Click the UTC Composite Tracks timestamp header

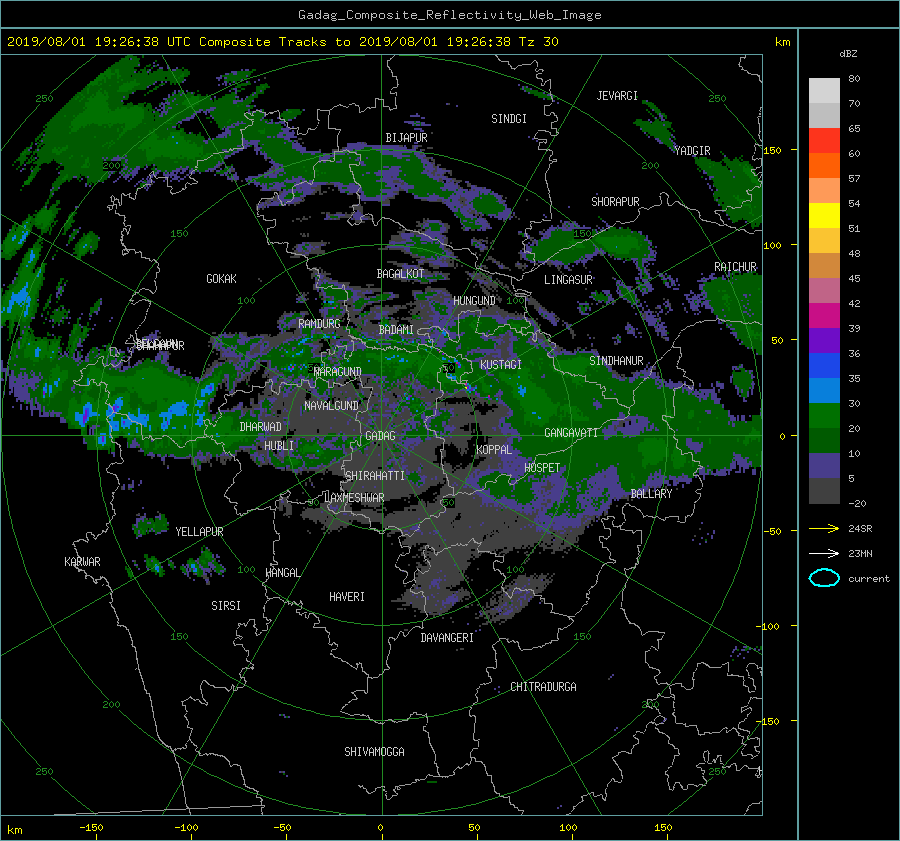(x=282, y=42)
